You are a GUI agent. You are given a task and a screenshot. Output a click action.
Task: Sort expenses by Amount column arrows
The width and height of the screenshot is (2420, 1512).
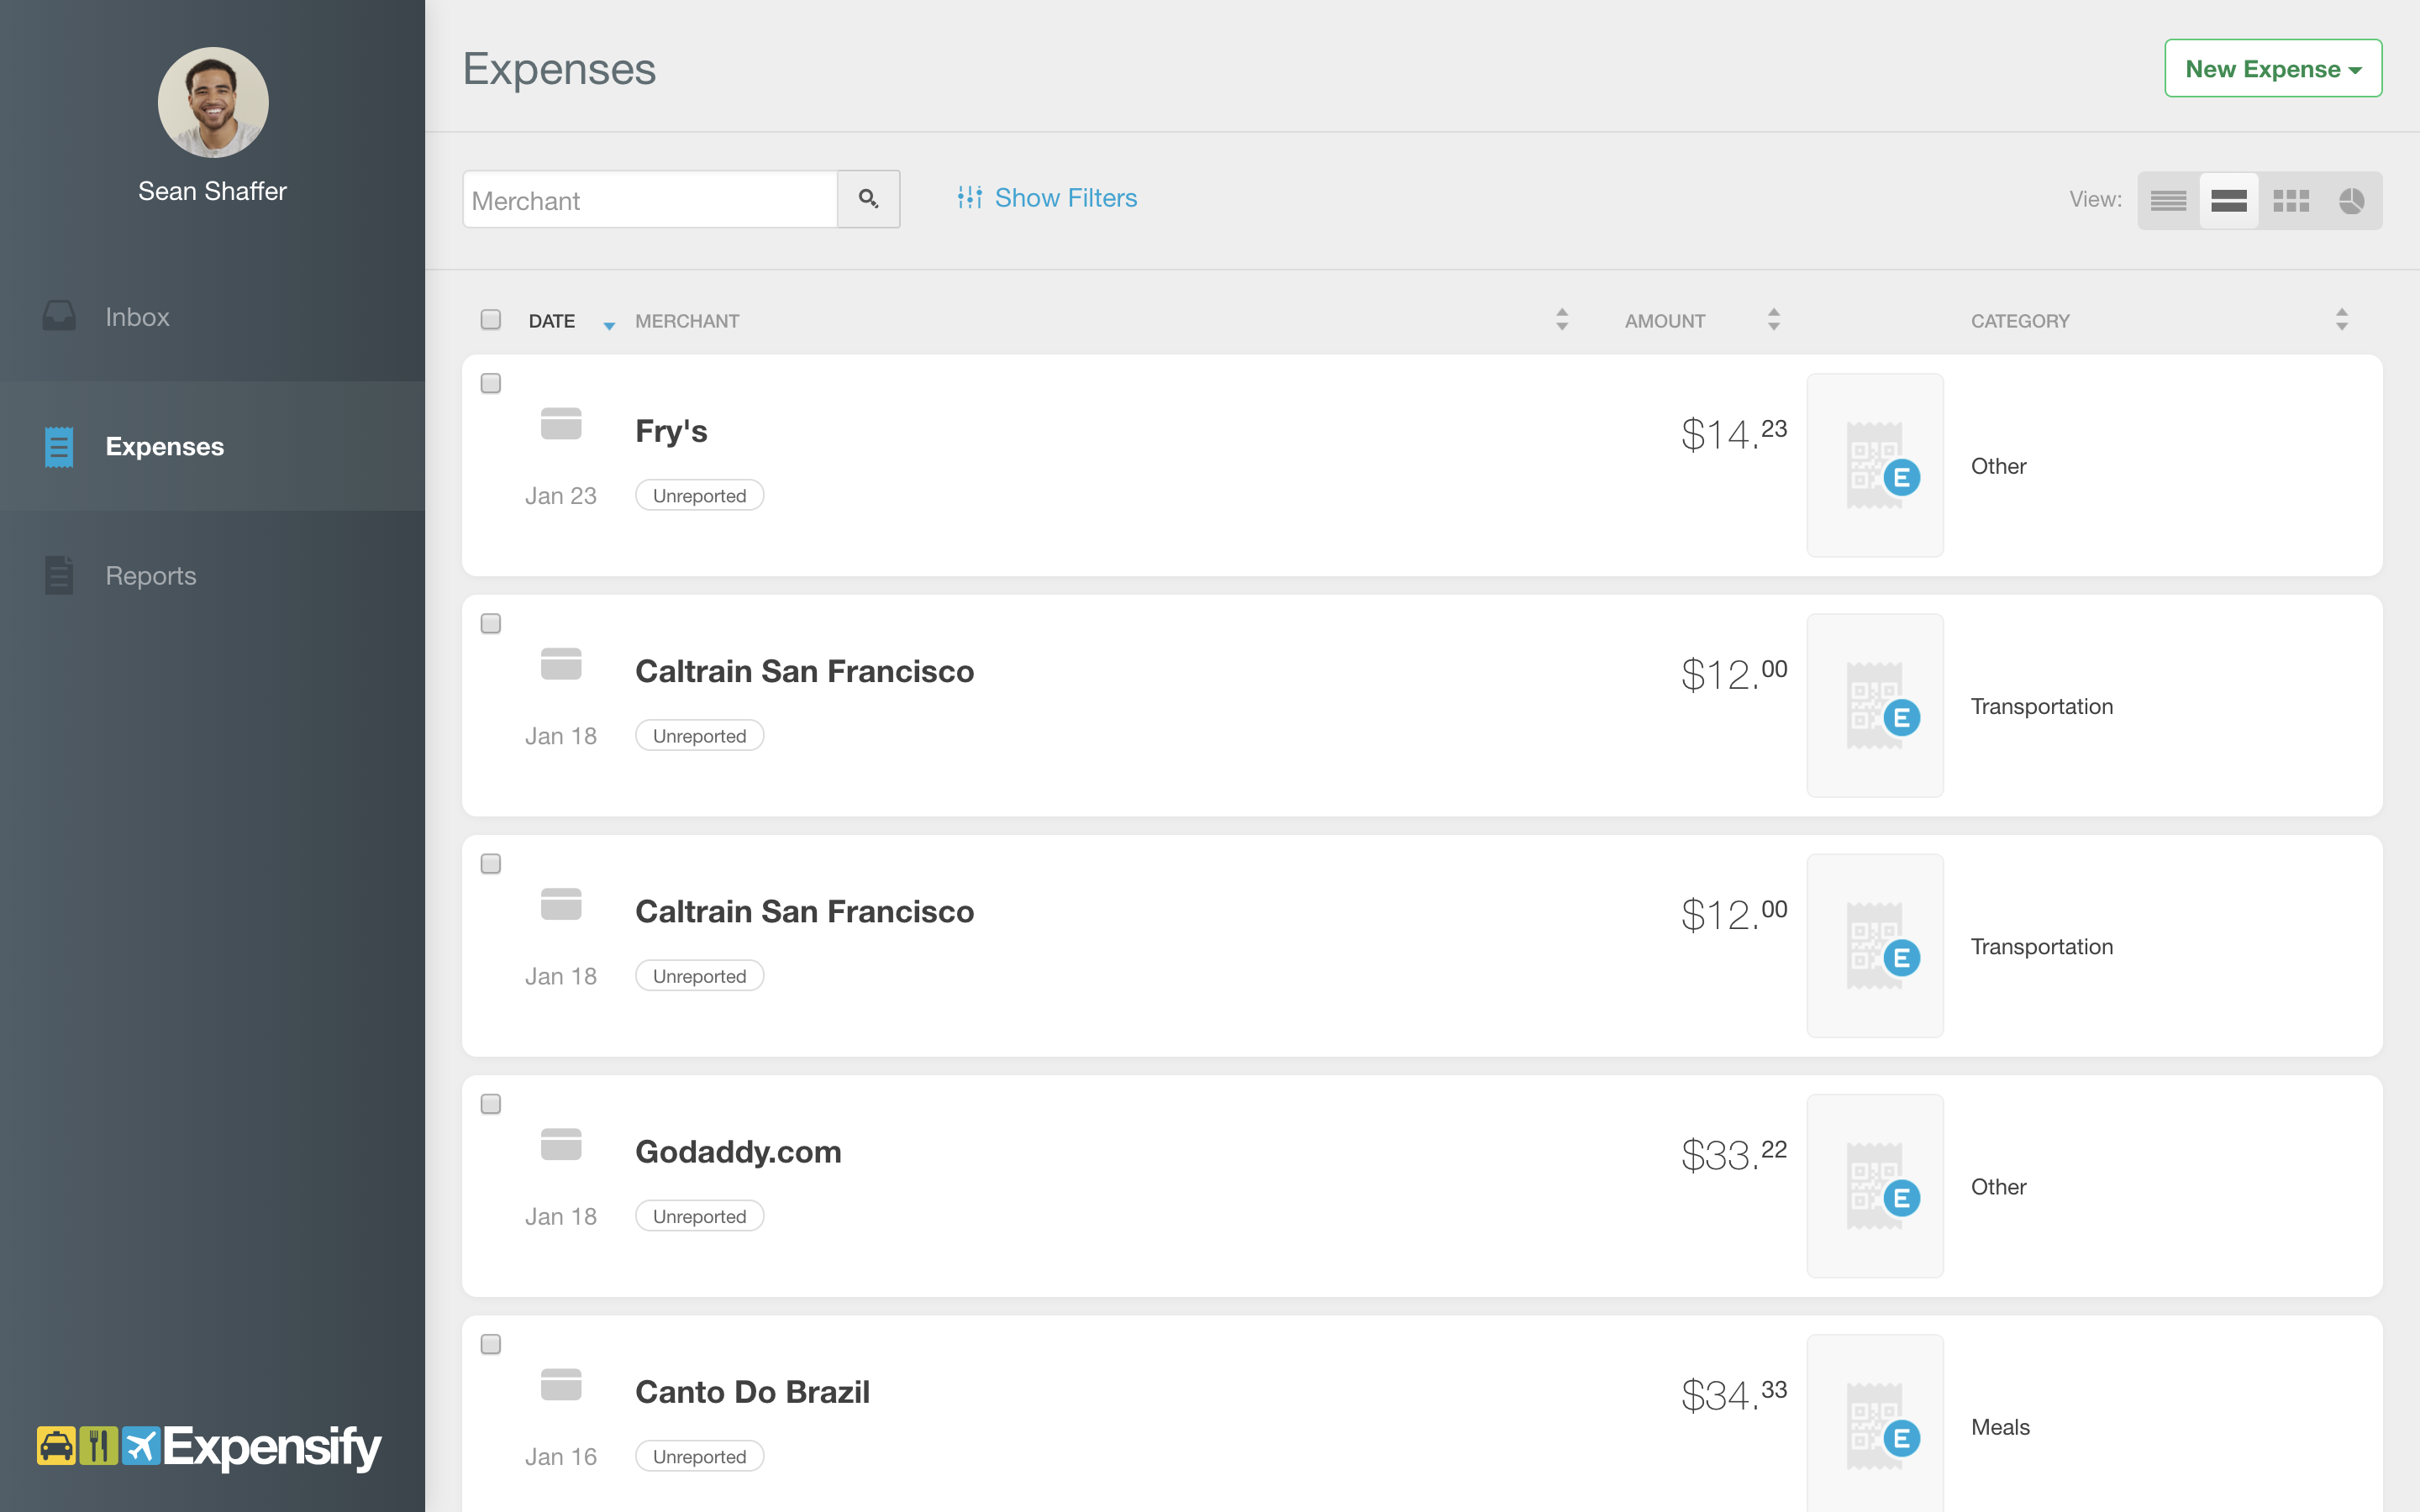pos(1773,320)
